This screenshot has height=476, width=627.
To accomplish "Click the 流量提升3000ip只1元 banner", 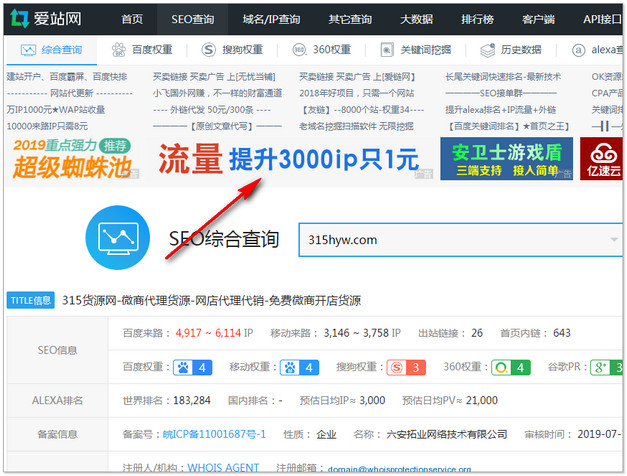I will [289, 159].
